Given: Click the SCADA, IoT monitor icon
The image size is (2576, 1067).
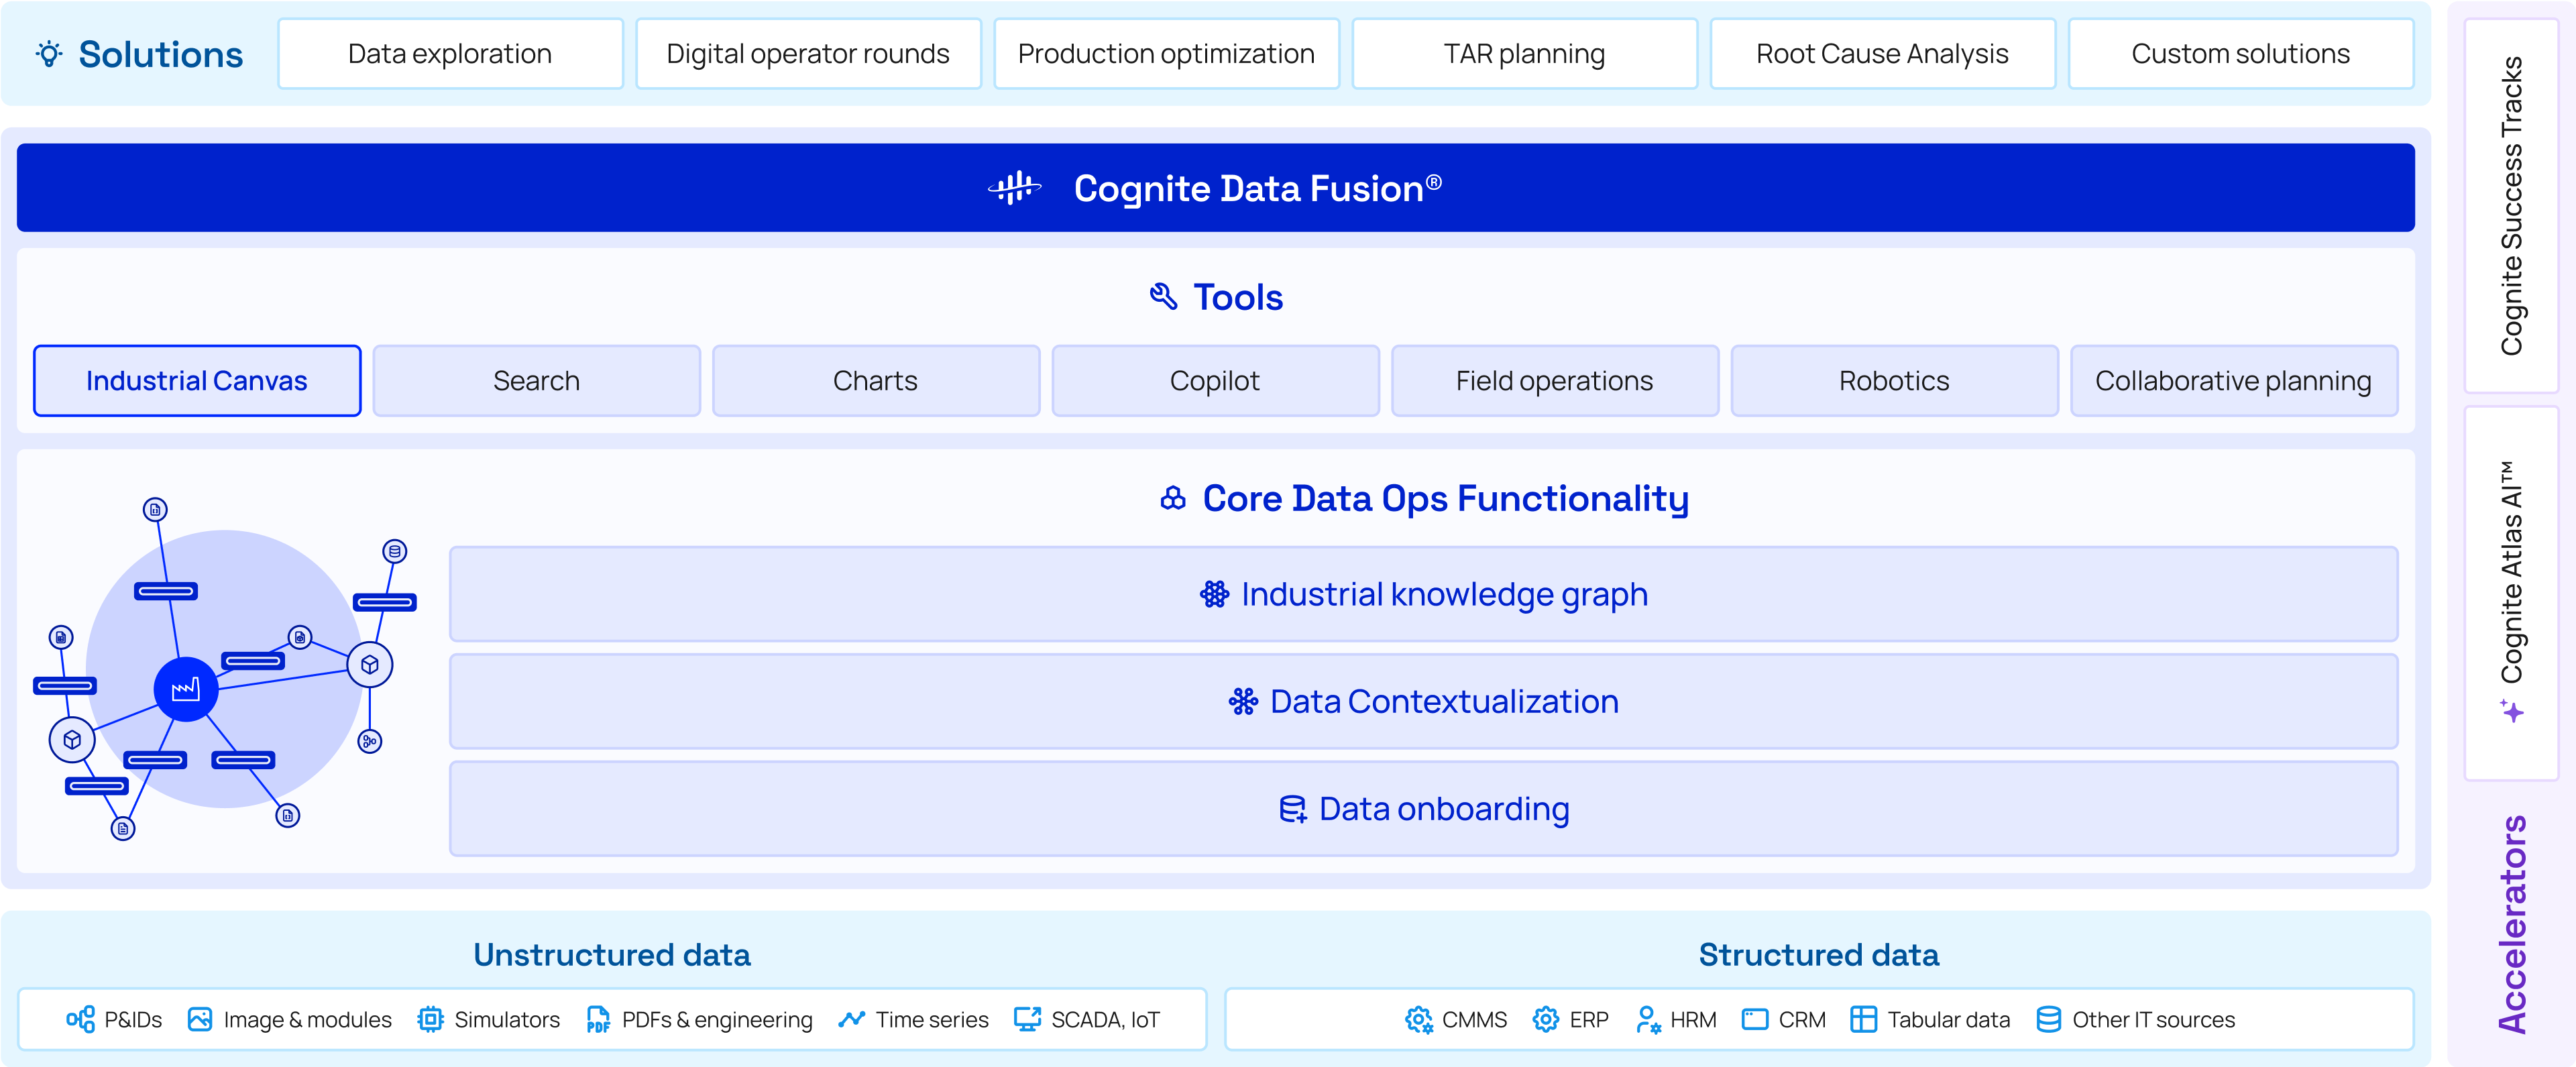Looking at the screenshot, I should pyautogui.click(x=1027, y=1019).
